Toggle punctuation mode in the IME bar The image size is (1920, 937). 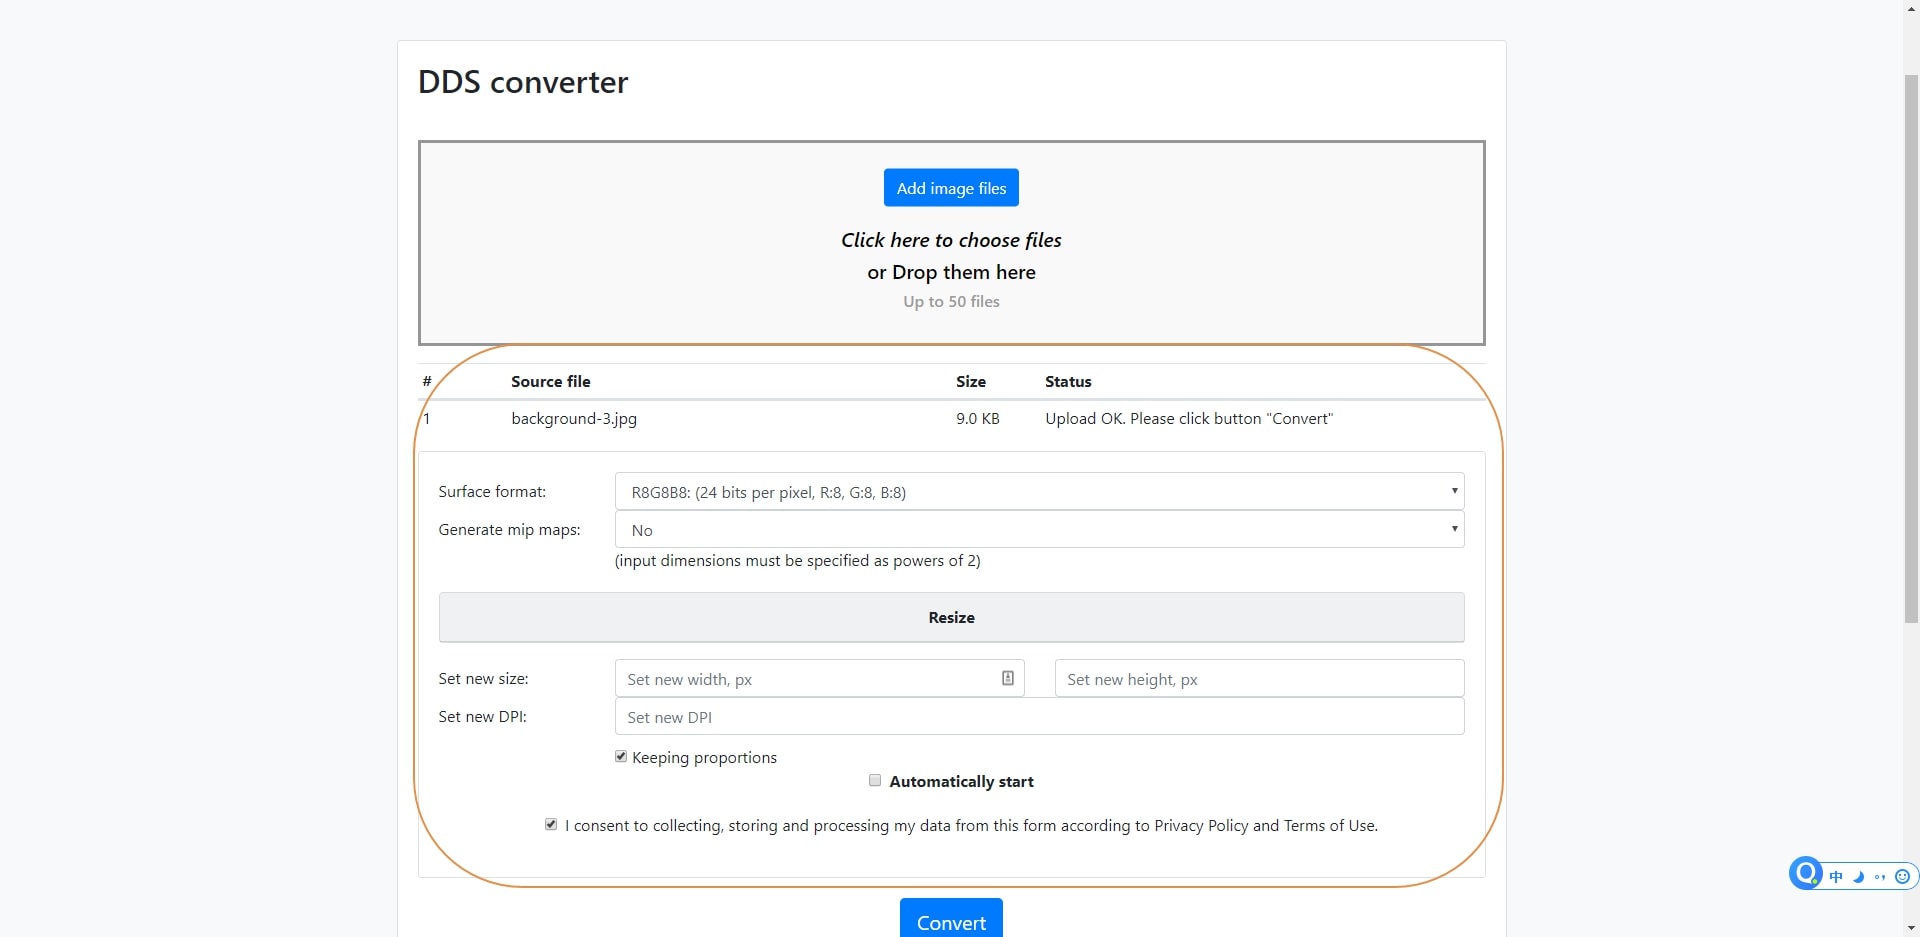pos(1880,877)
